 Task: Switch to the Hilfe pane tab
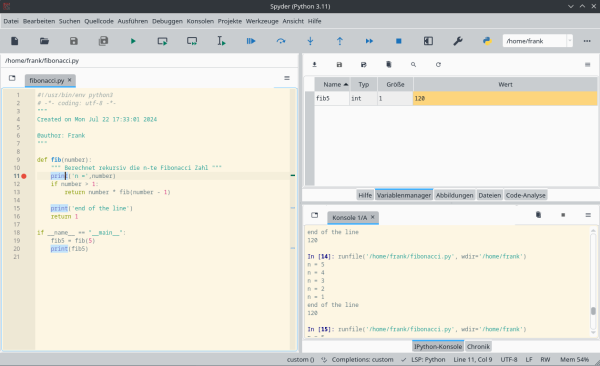coord(365,195)
